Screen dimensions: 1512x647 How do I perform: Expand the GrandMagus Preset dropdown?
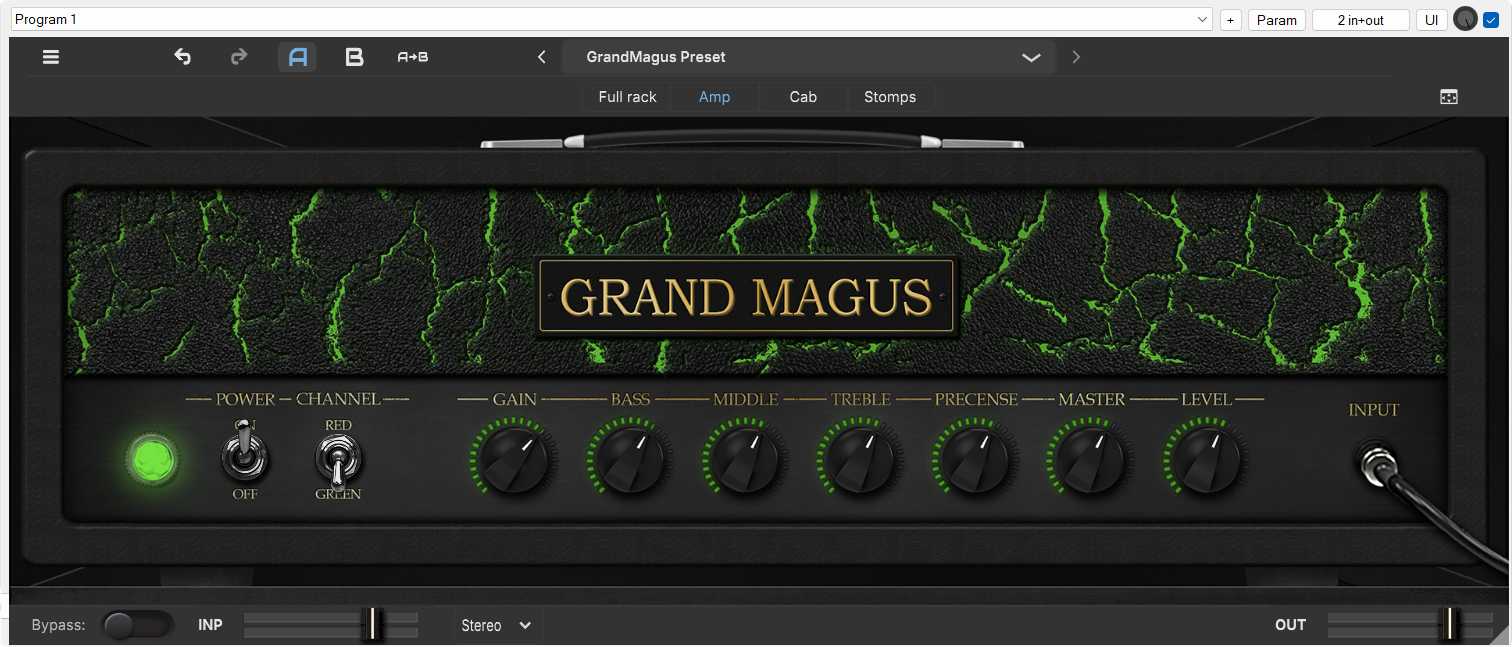[1031, 57]
